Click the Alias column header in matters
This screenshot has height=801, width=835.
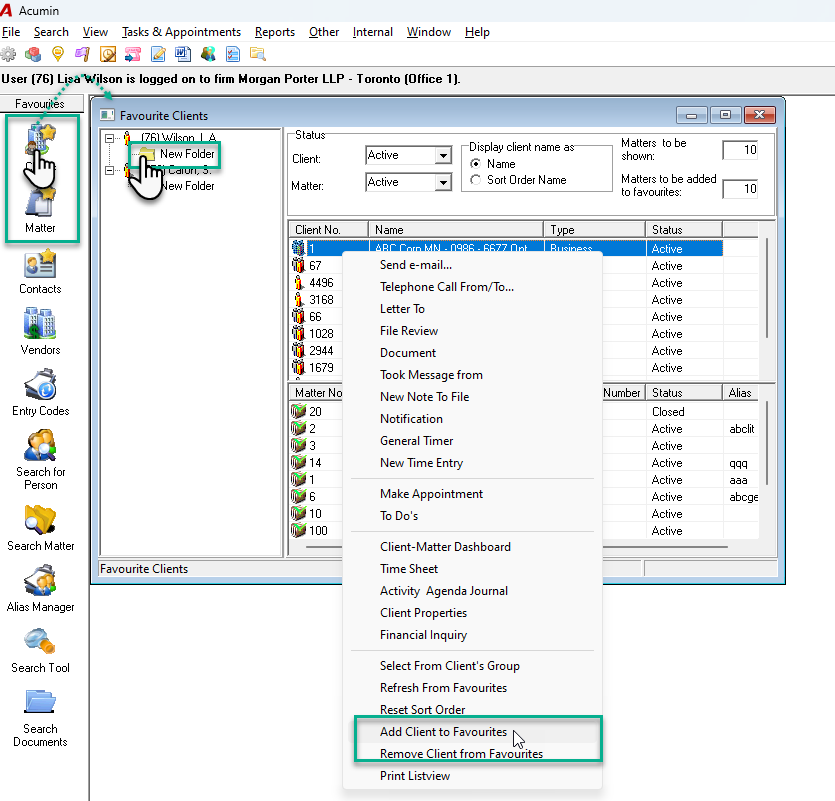(740, 393)
